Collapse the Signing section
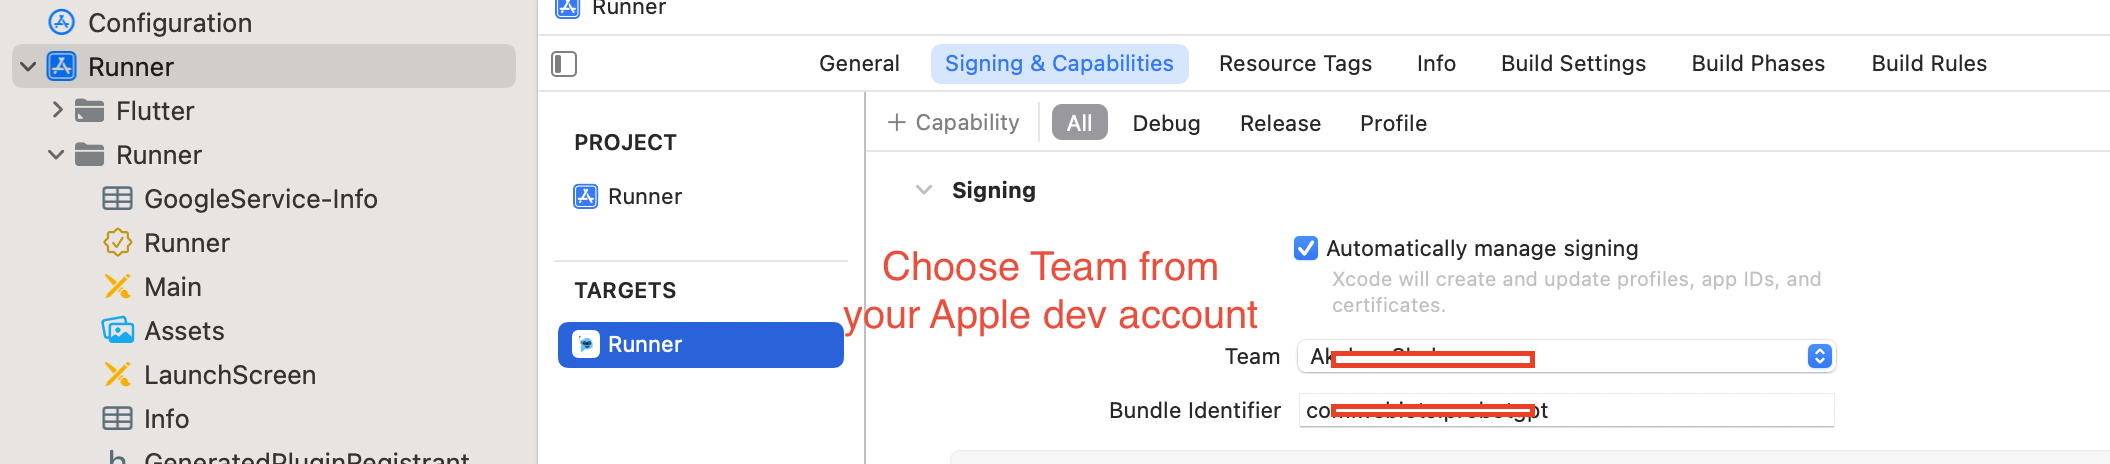Viewport: 2110px width, 464px height. (924, 190)
